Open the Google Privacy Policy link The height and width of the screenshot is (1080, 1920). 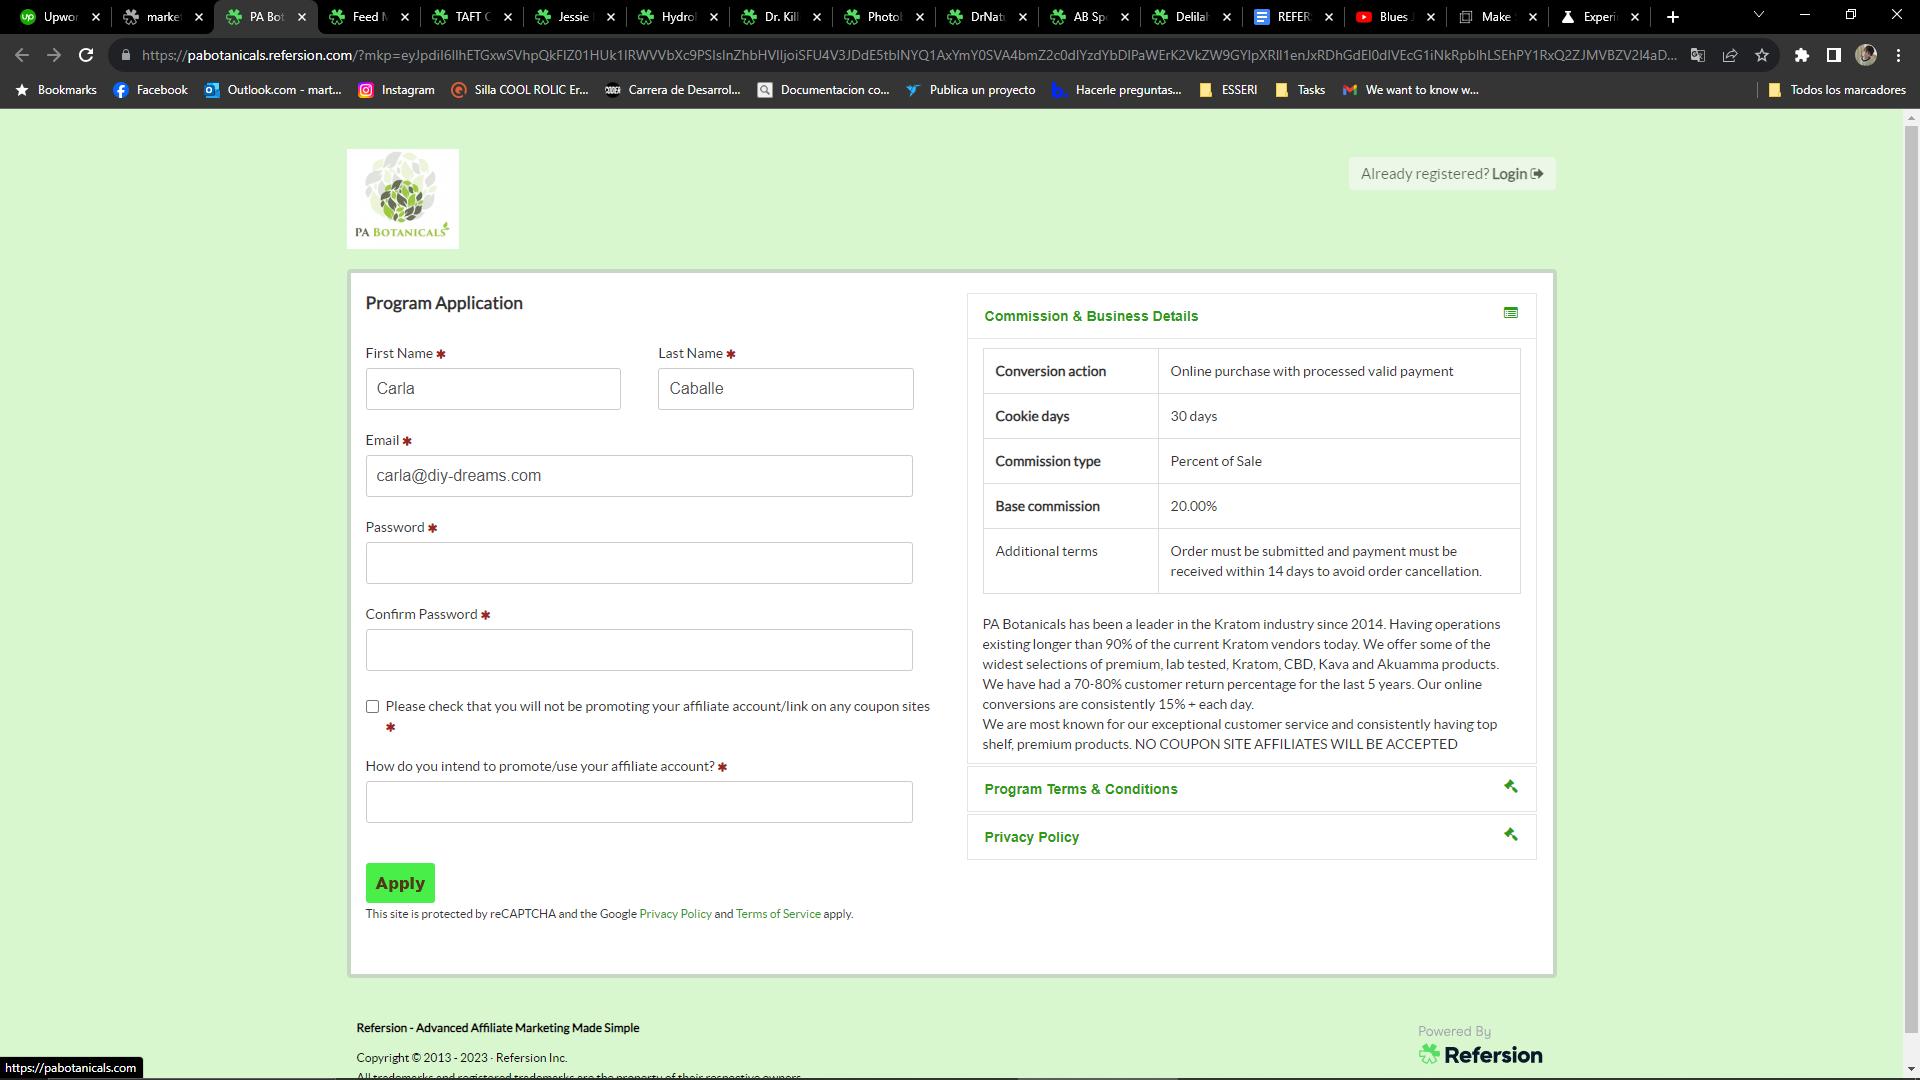pos(675,914)
